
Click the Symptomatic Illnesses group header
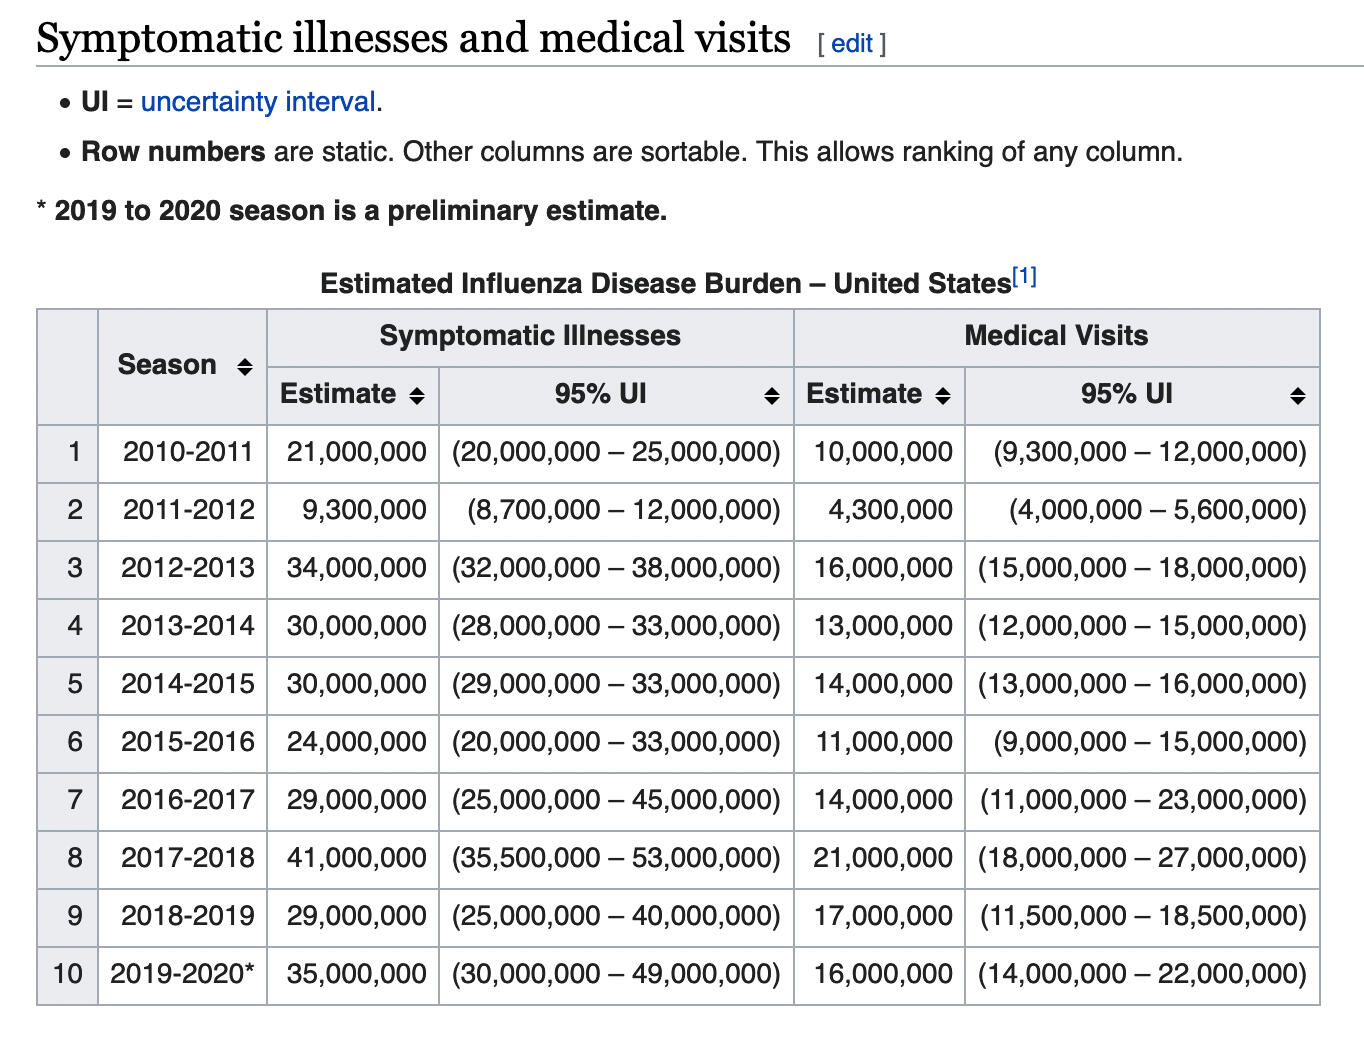coord(530,336)
